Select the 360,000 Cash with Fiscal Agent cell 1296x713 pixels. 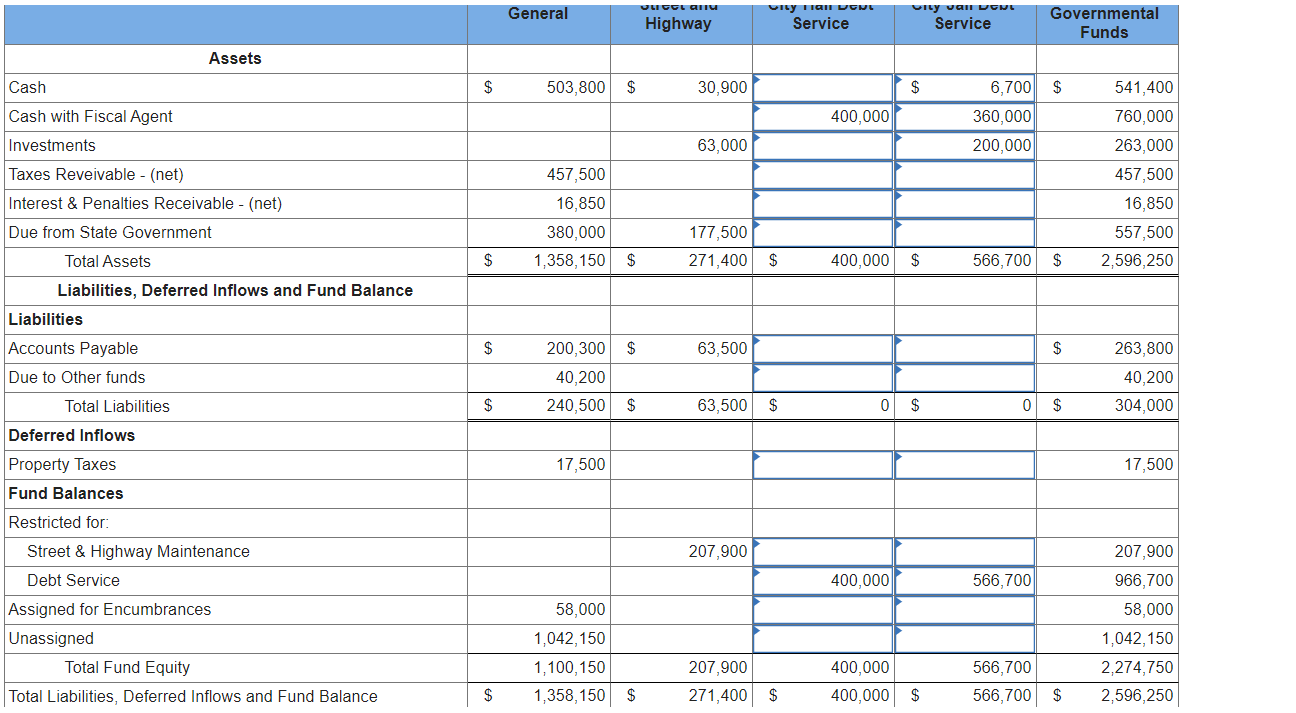click(x=964, y=116)
